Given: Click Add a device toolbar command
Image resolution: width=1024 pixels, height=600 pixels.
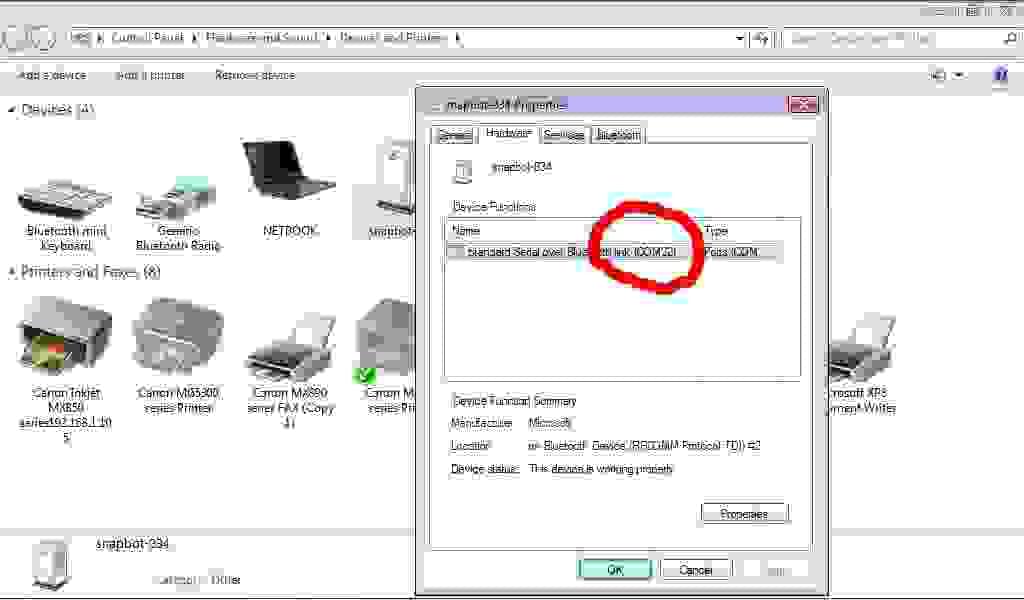Looking at the screenshot, I should (x=52, y=75).
